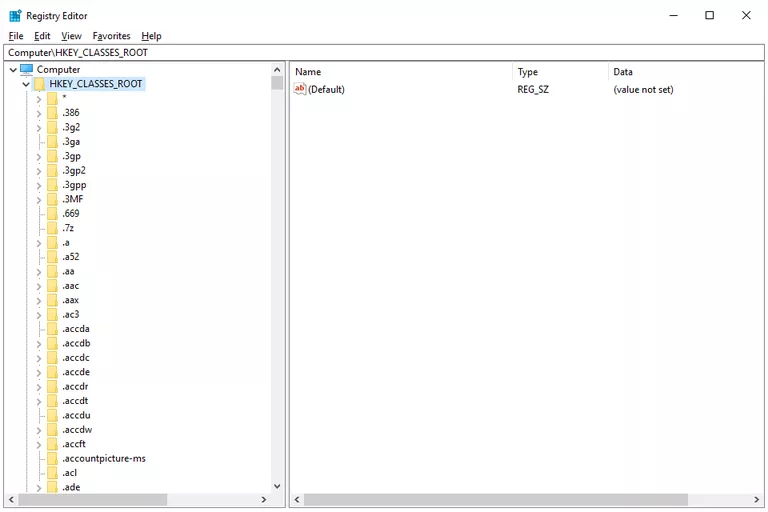Click the folder icon of .accdr
768x512 pixels.
(x=52, y=387)
